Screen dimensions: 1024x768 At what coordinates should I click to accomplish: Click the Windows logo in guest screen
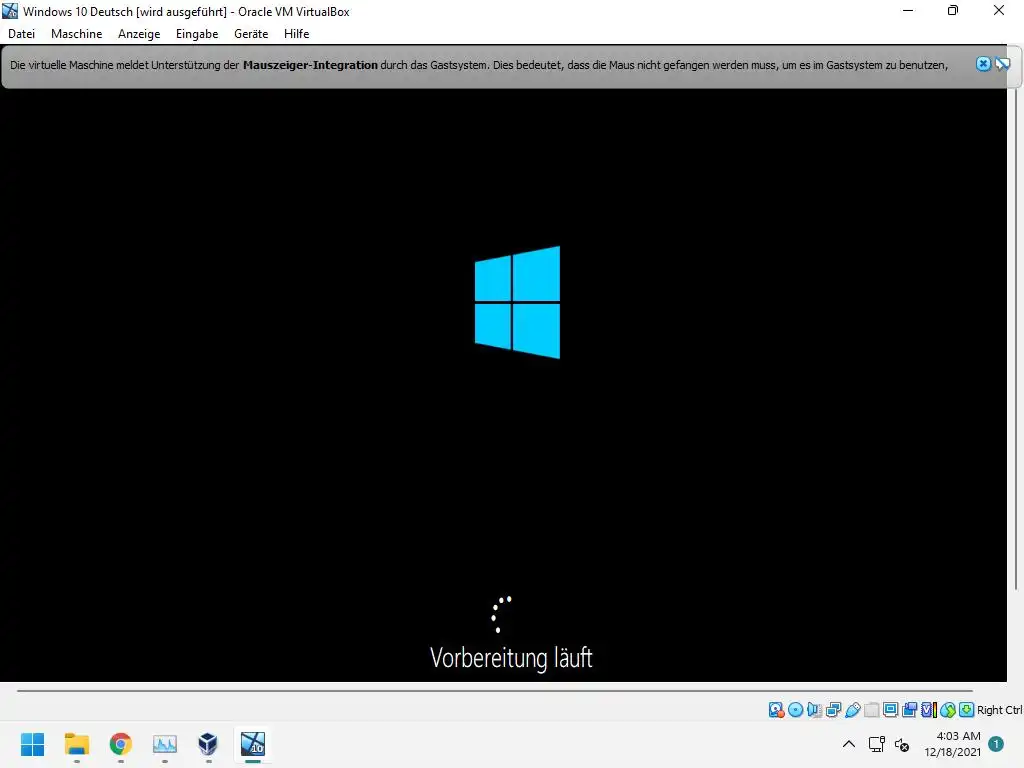tap(517, 302)
